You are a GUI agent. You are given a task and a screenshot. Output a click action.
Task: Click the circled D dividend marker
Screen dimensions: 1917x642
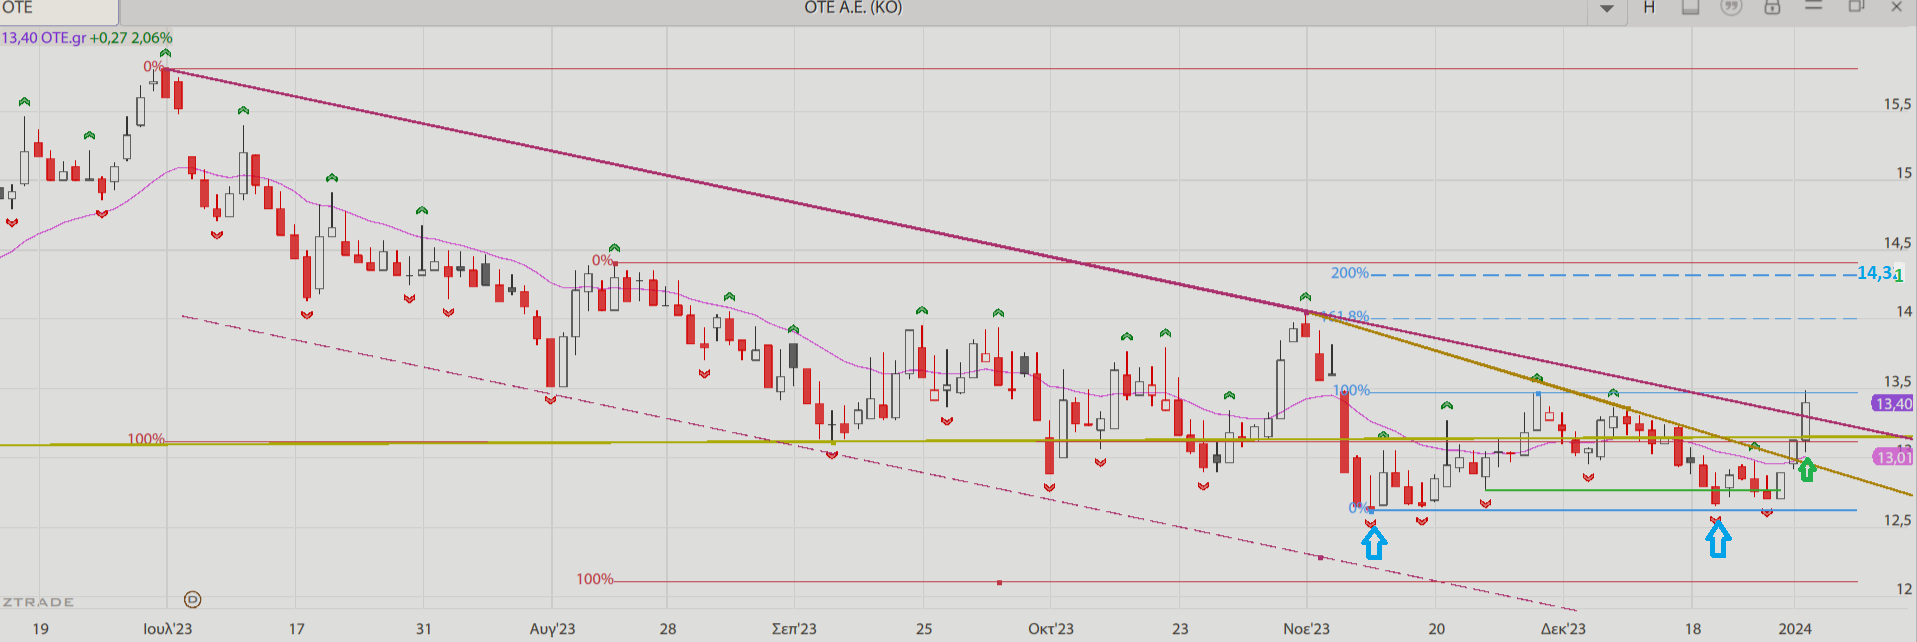(x=193, y=599)
